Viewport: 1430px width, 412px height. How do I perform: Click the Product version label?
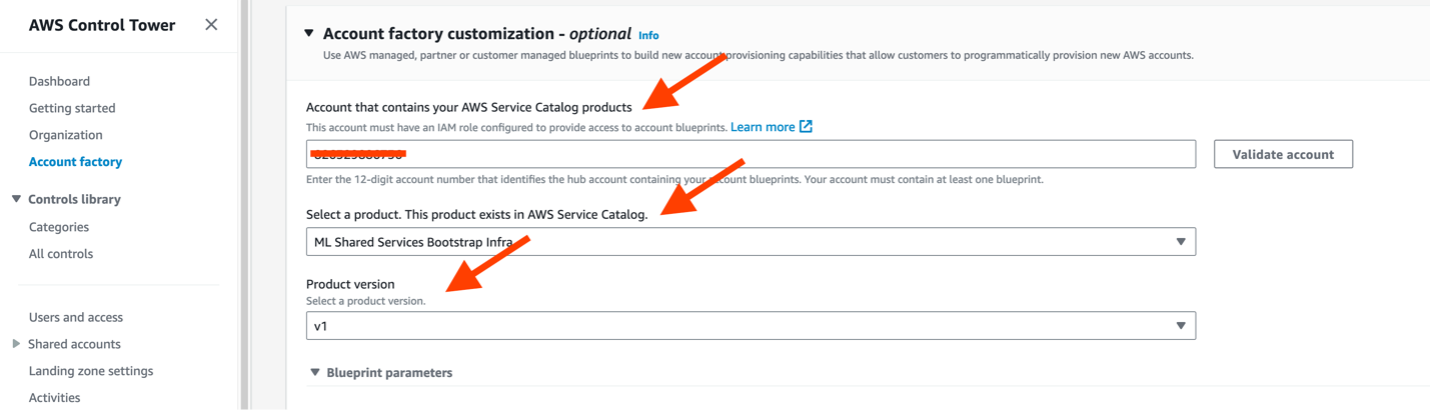[x=350, y=285]
